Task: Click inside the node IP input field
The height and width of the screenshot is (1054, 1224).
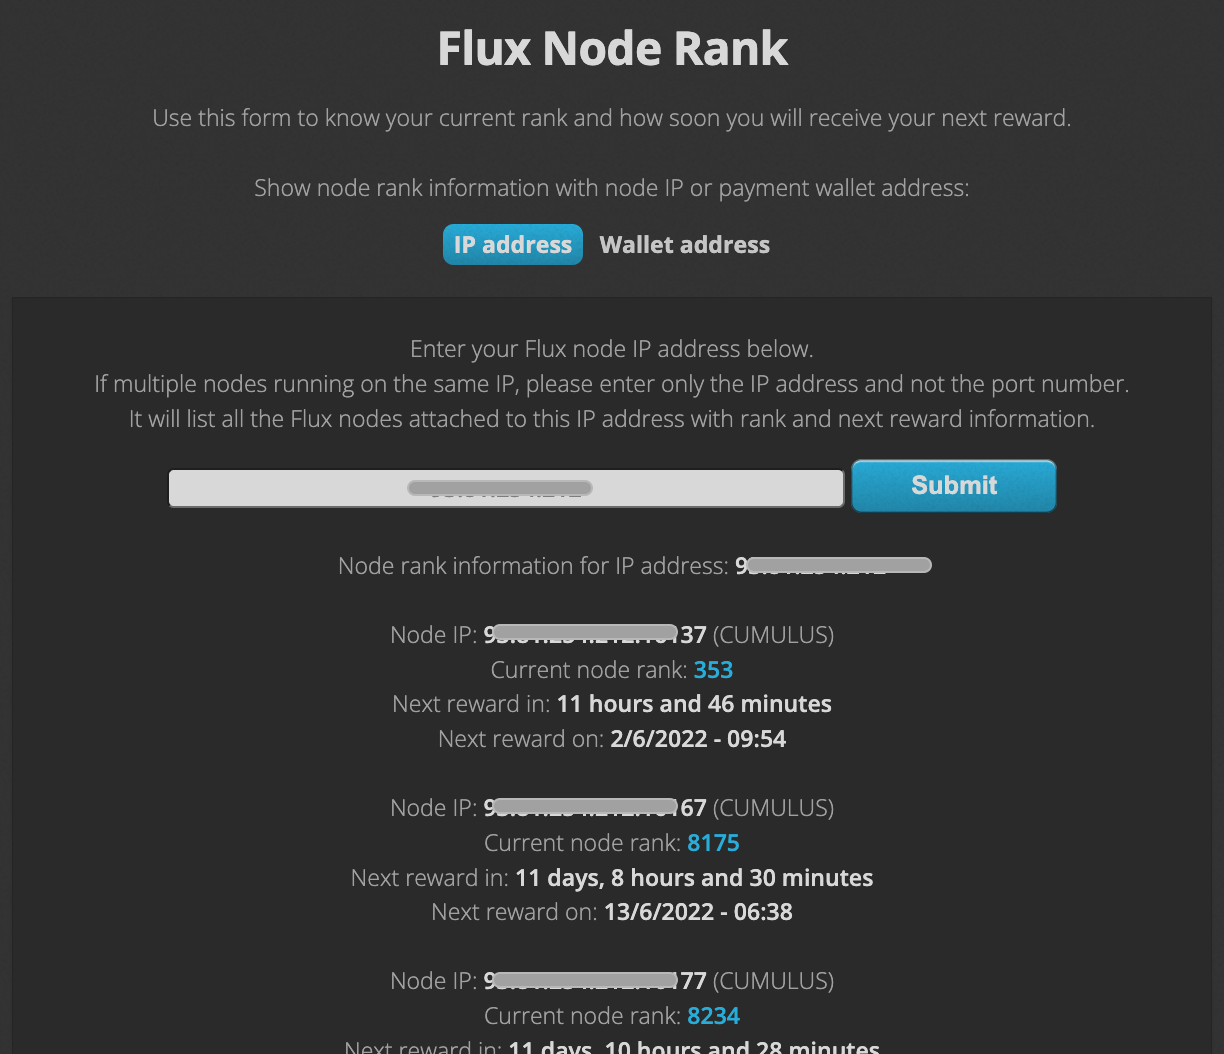Action: (x=505, y=487)
